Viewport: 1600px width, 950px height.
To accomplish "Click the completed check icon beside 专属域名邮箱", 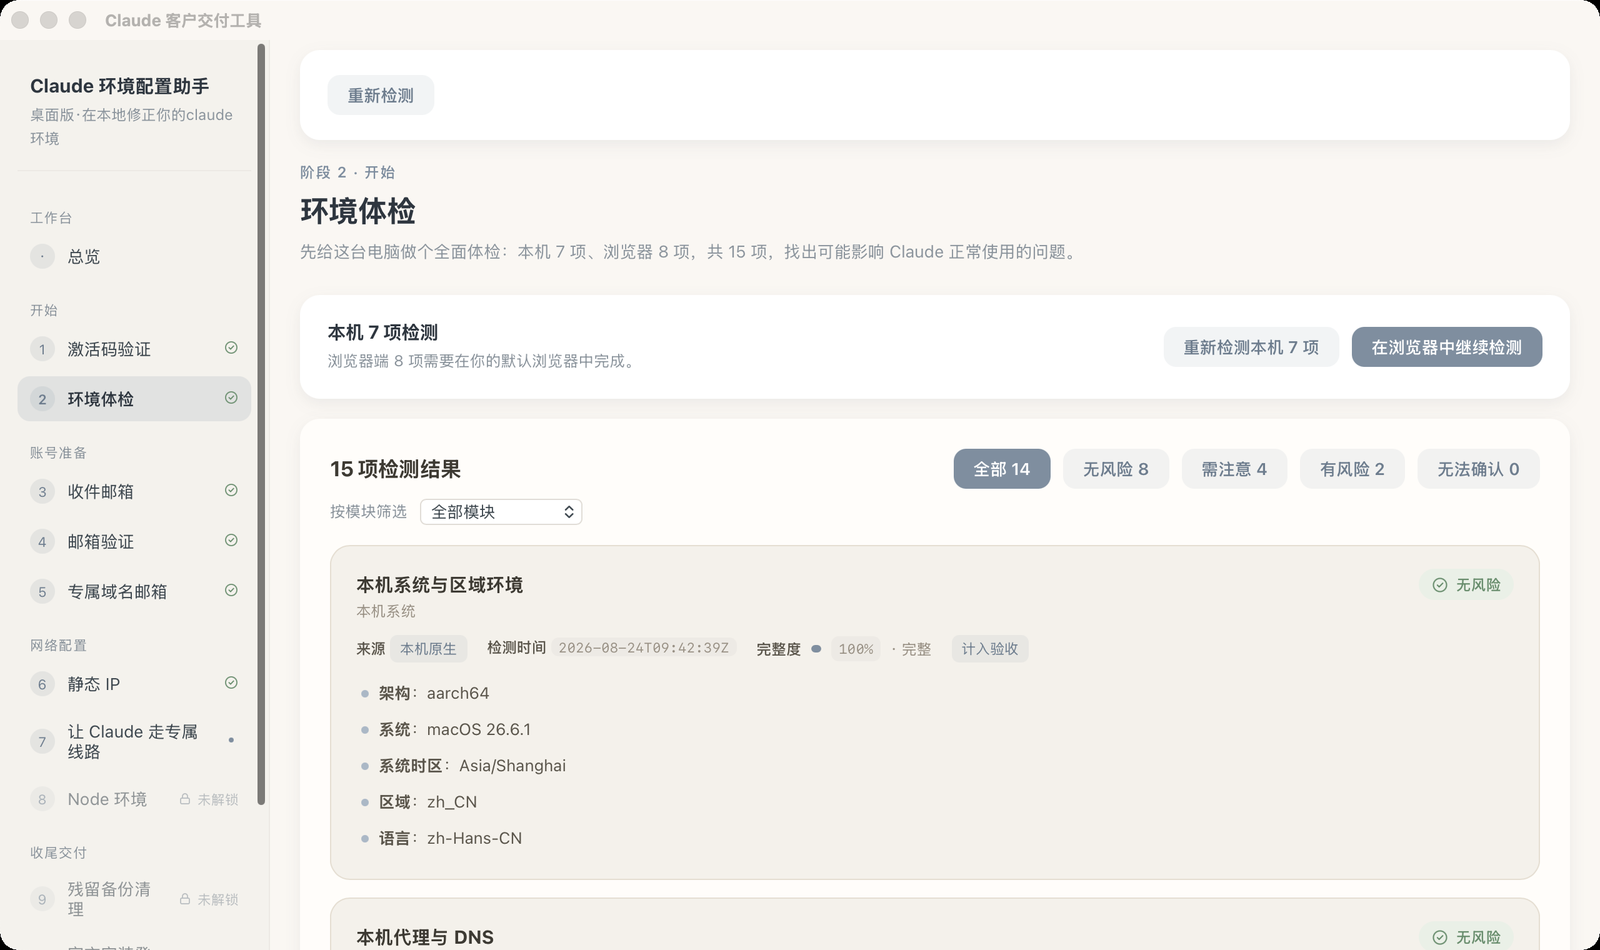I will point(231,590).
